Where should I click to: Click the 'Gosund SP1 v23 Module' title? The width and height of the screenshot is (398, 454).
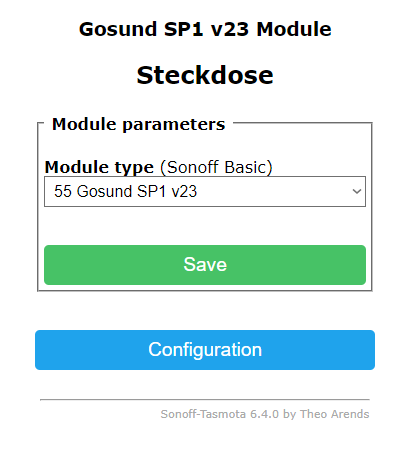tap(205, 29)
